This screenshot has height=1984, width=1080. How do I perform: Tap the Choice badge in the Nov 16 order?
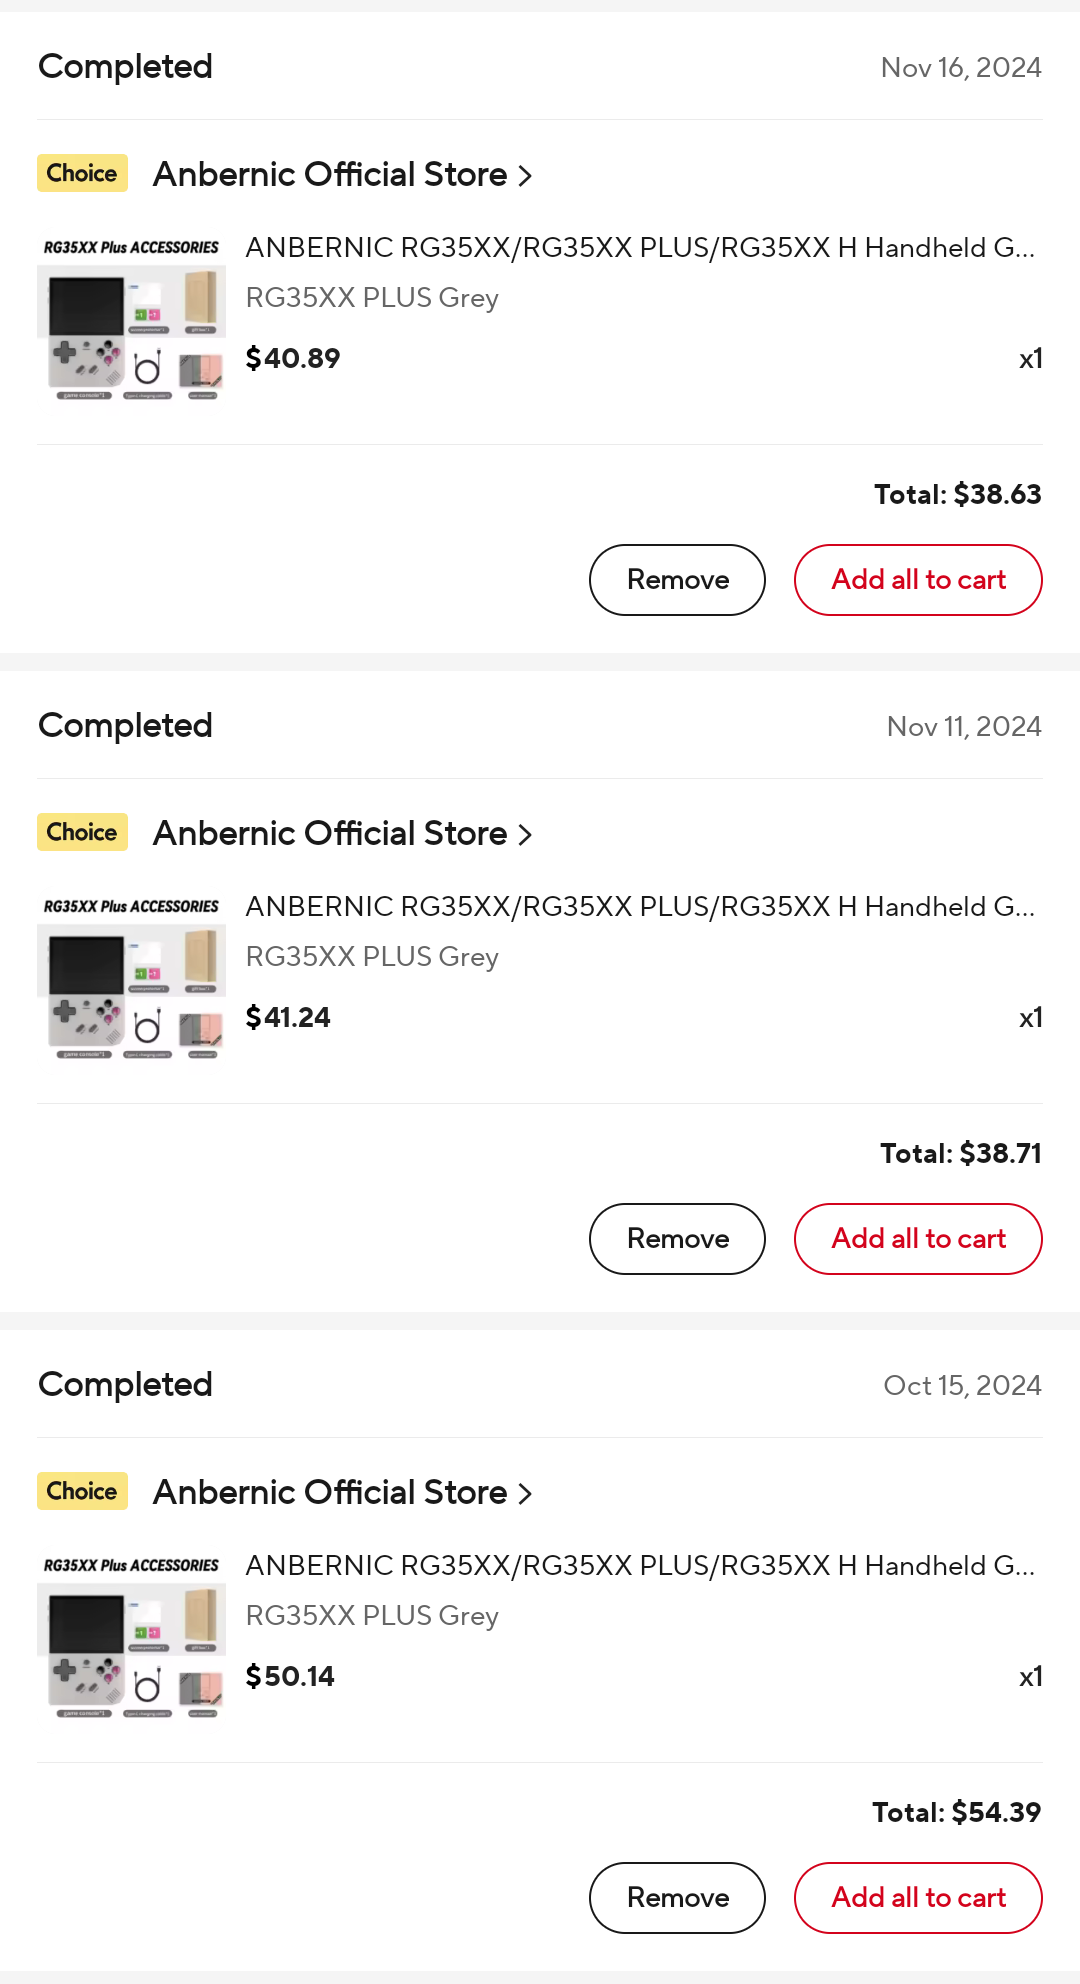[82, 173]
